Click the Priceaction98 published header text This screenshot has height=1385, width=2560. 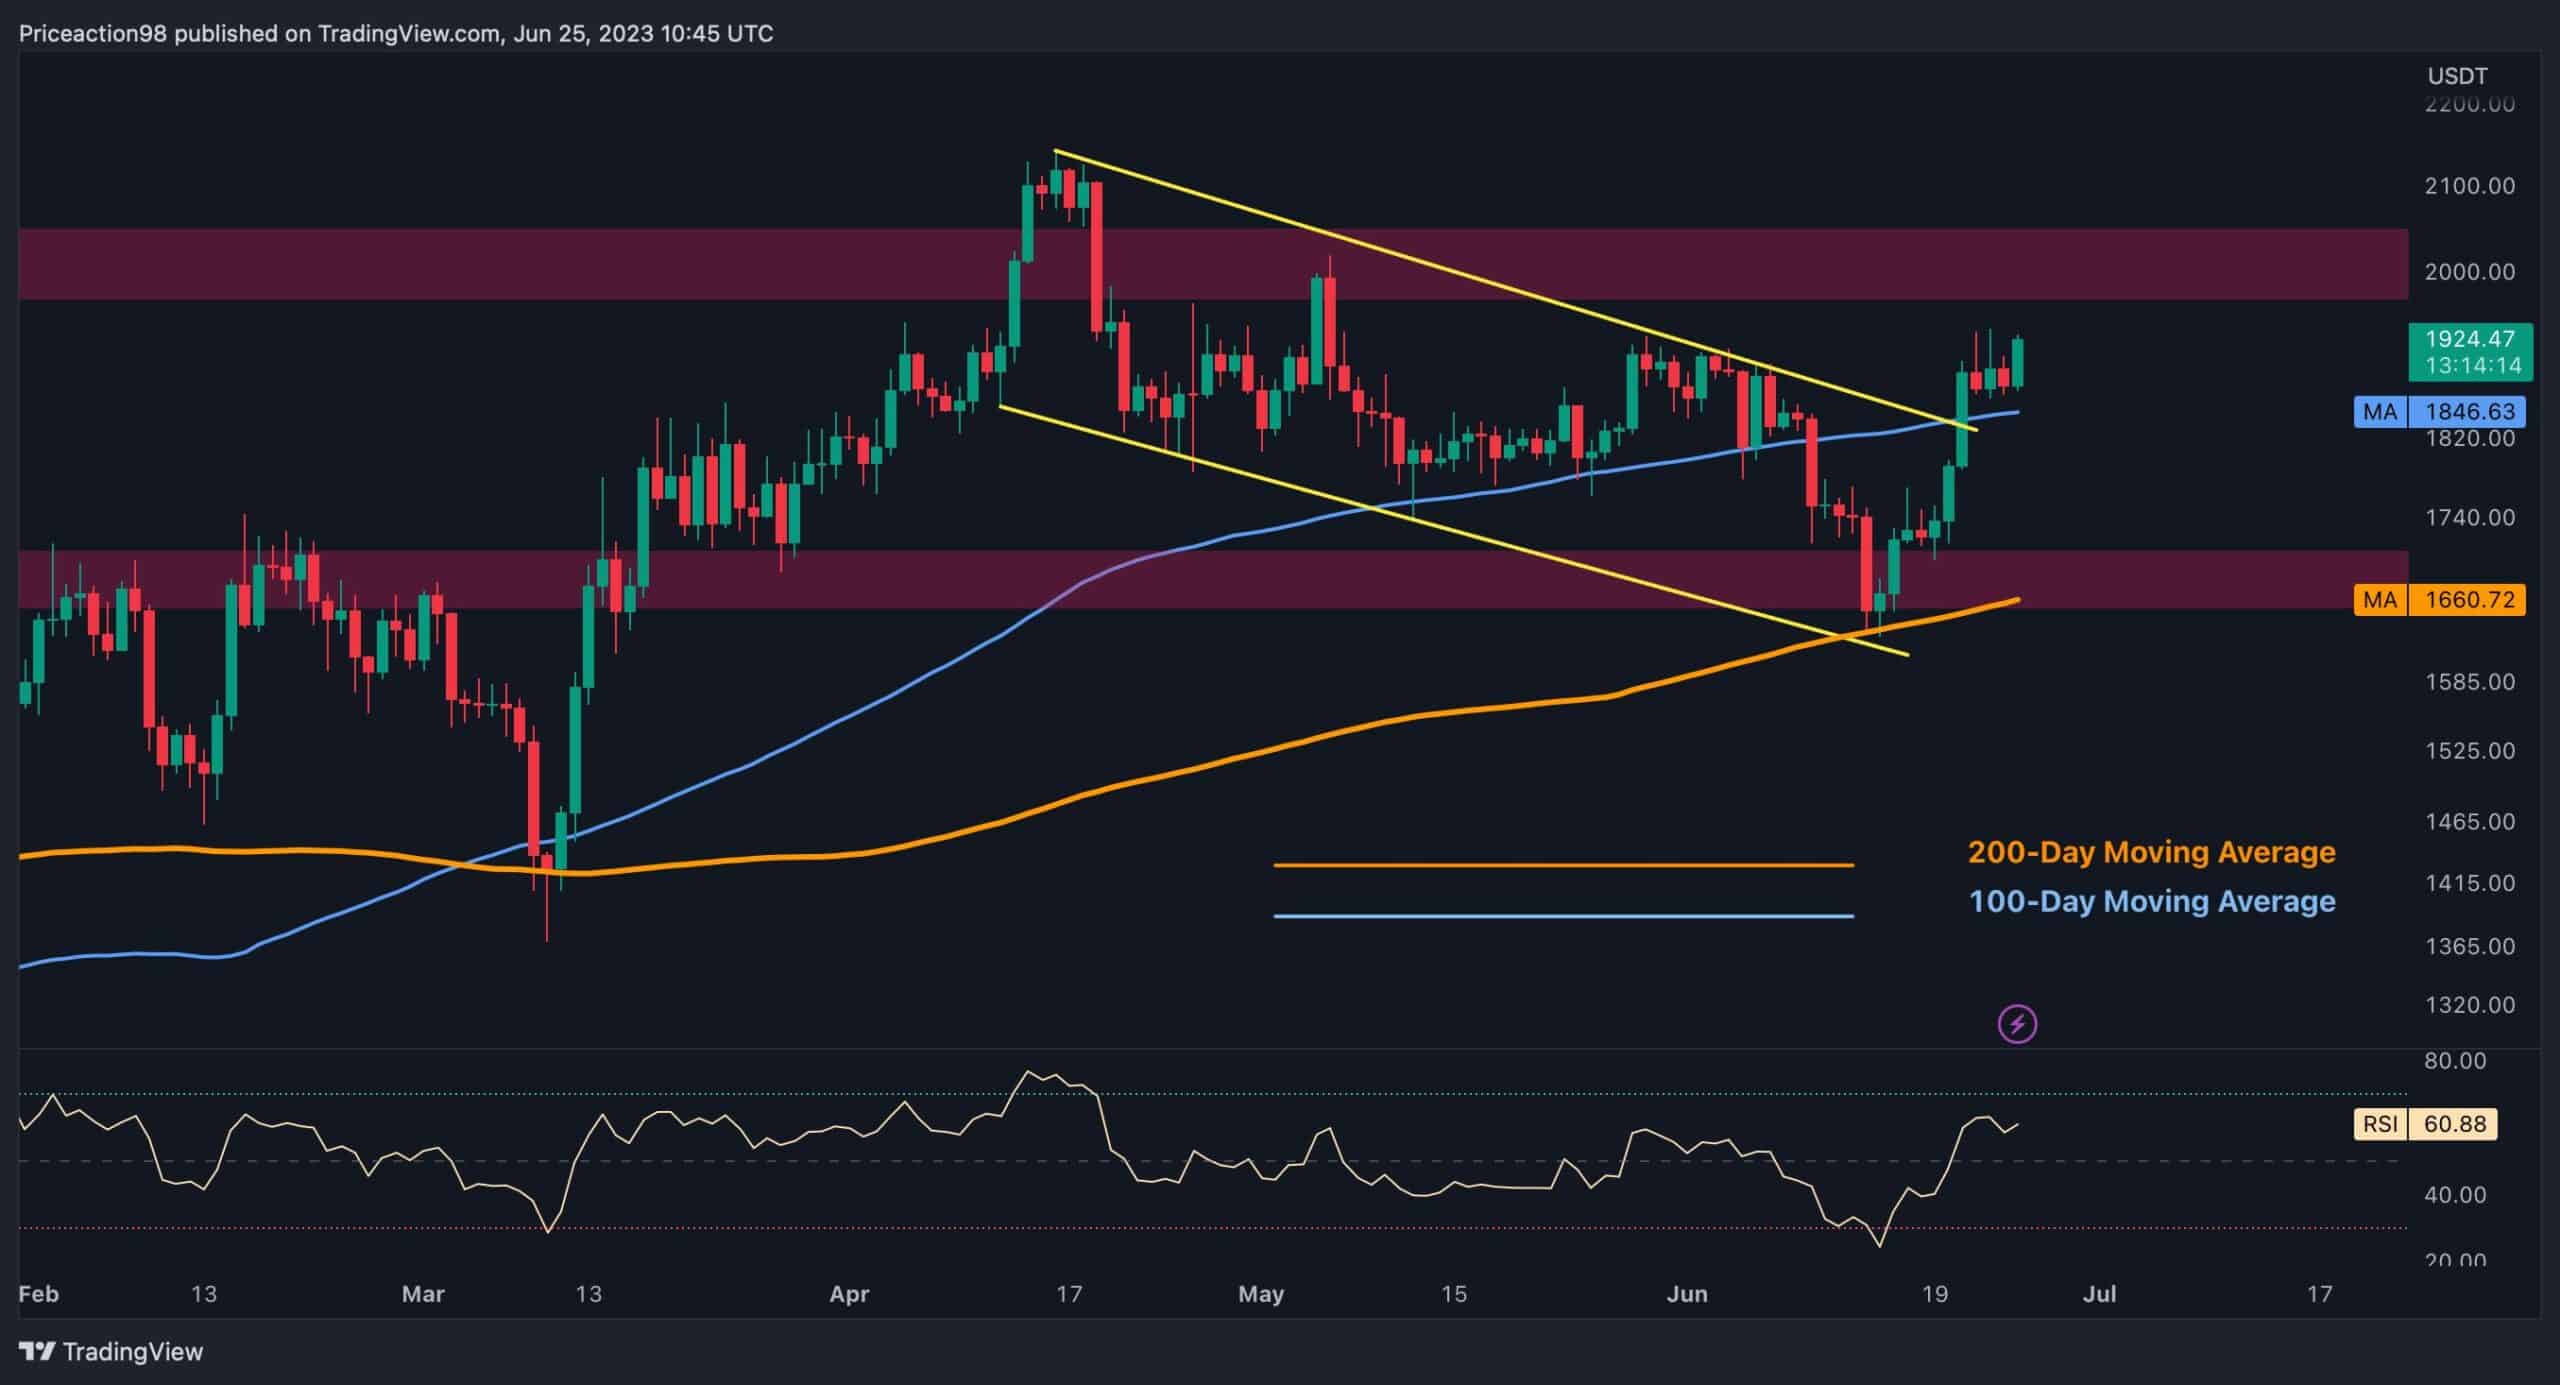pos(396,34)
